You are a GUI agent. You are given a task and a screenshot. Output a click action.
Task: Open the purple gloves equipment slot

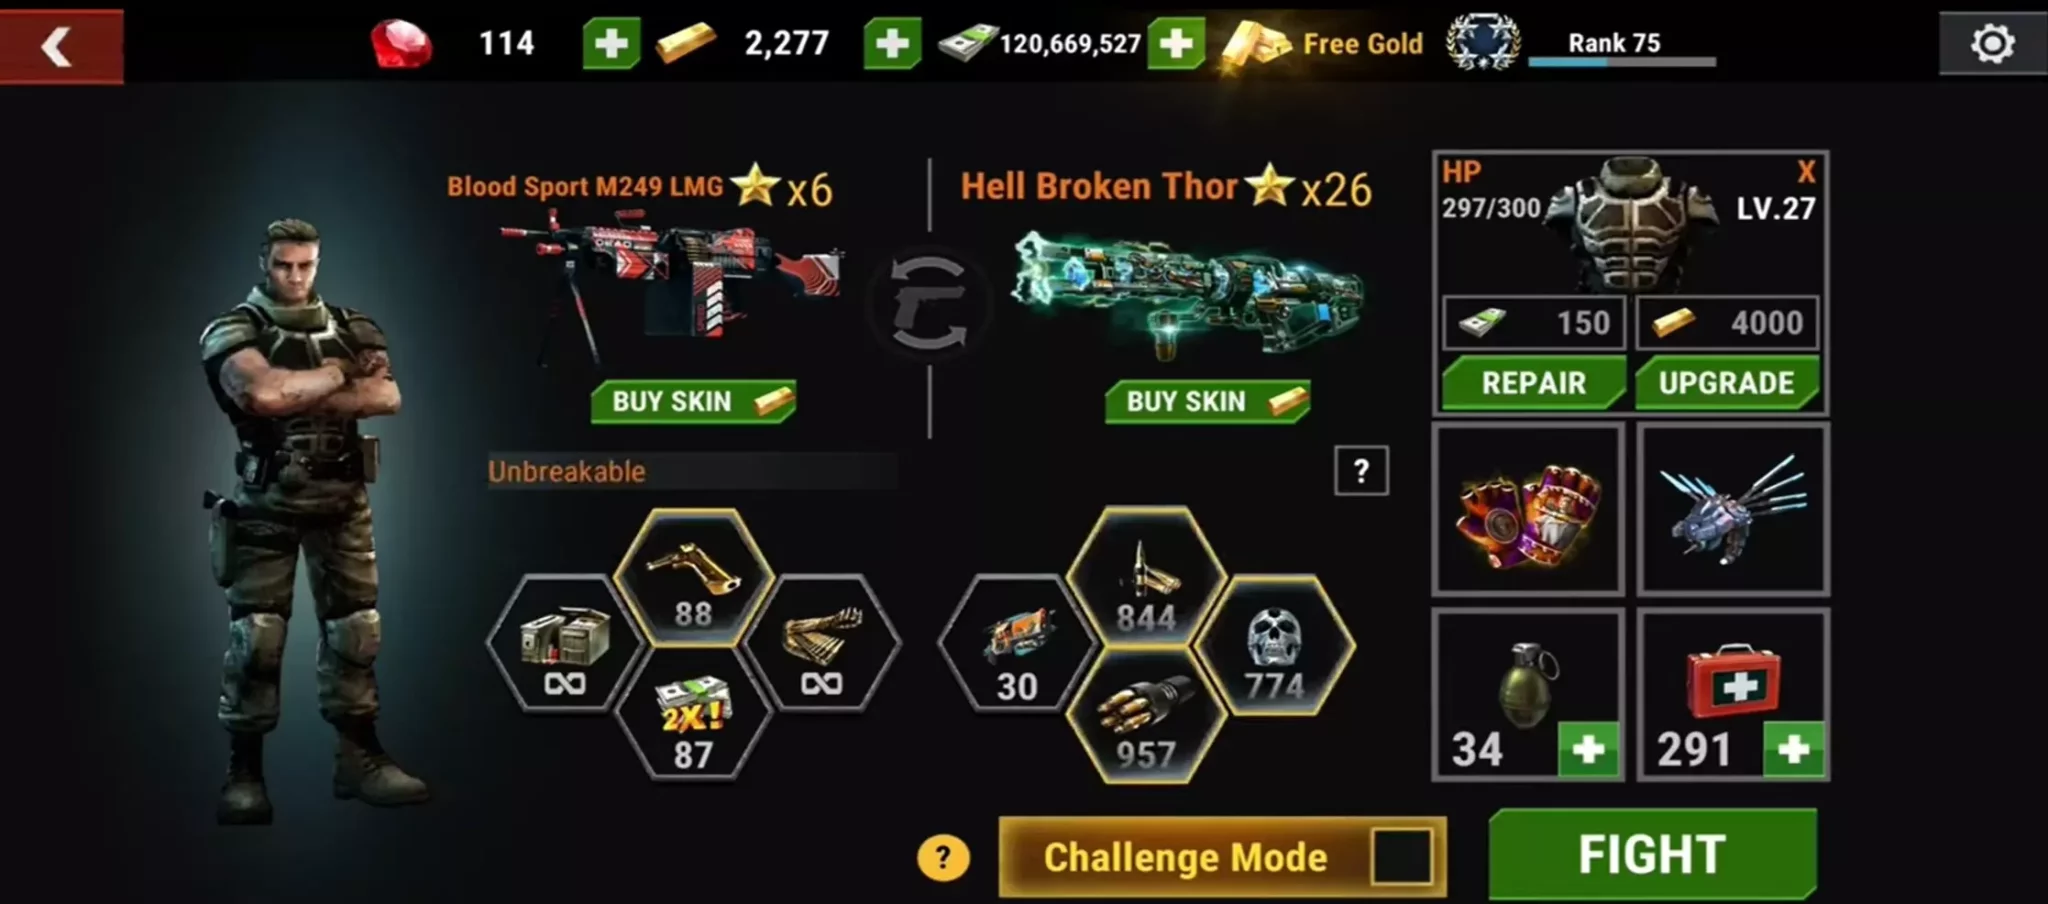tap(1528, 509)
